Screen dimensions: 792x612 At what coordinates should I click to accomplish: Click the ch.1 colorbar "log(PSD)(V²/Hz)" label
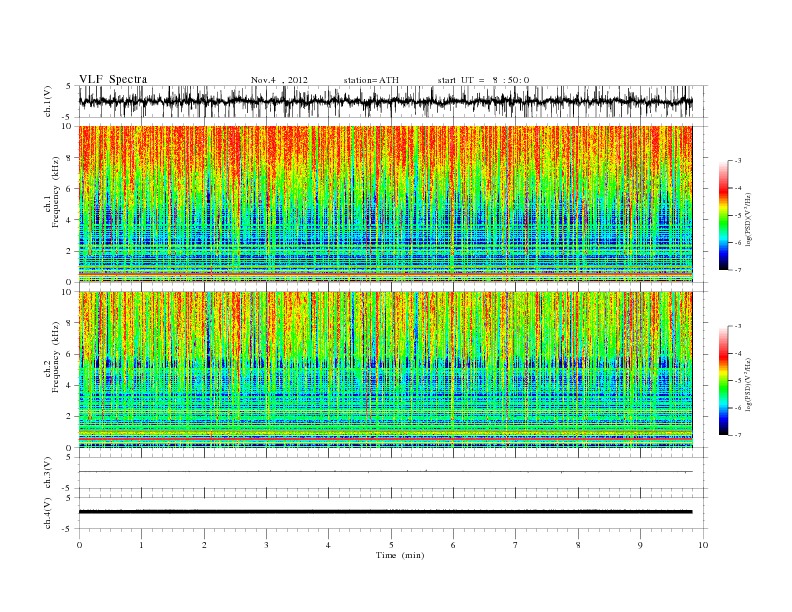749,220
